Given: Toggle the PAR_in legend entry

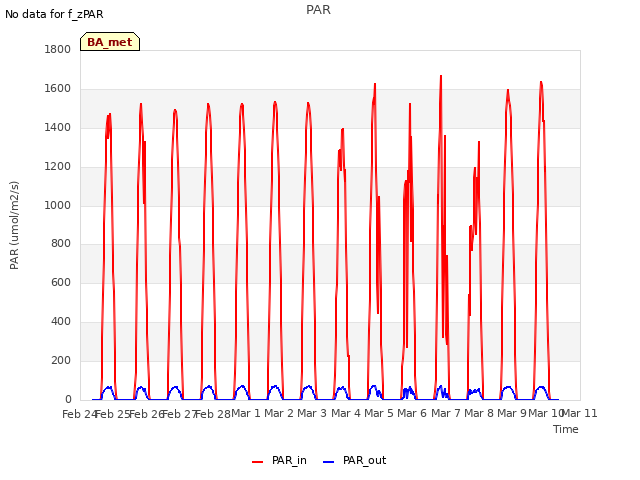Looking at the screenshot, I should click(279, 460).
